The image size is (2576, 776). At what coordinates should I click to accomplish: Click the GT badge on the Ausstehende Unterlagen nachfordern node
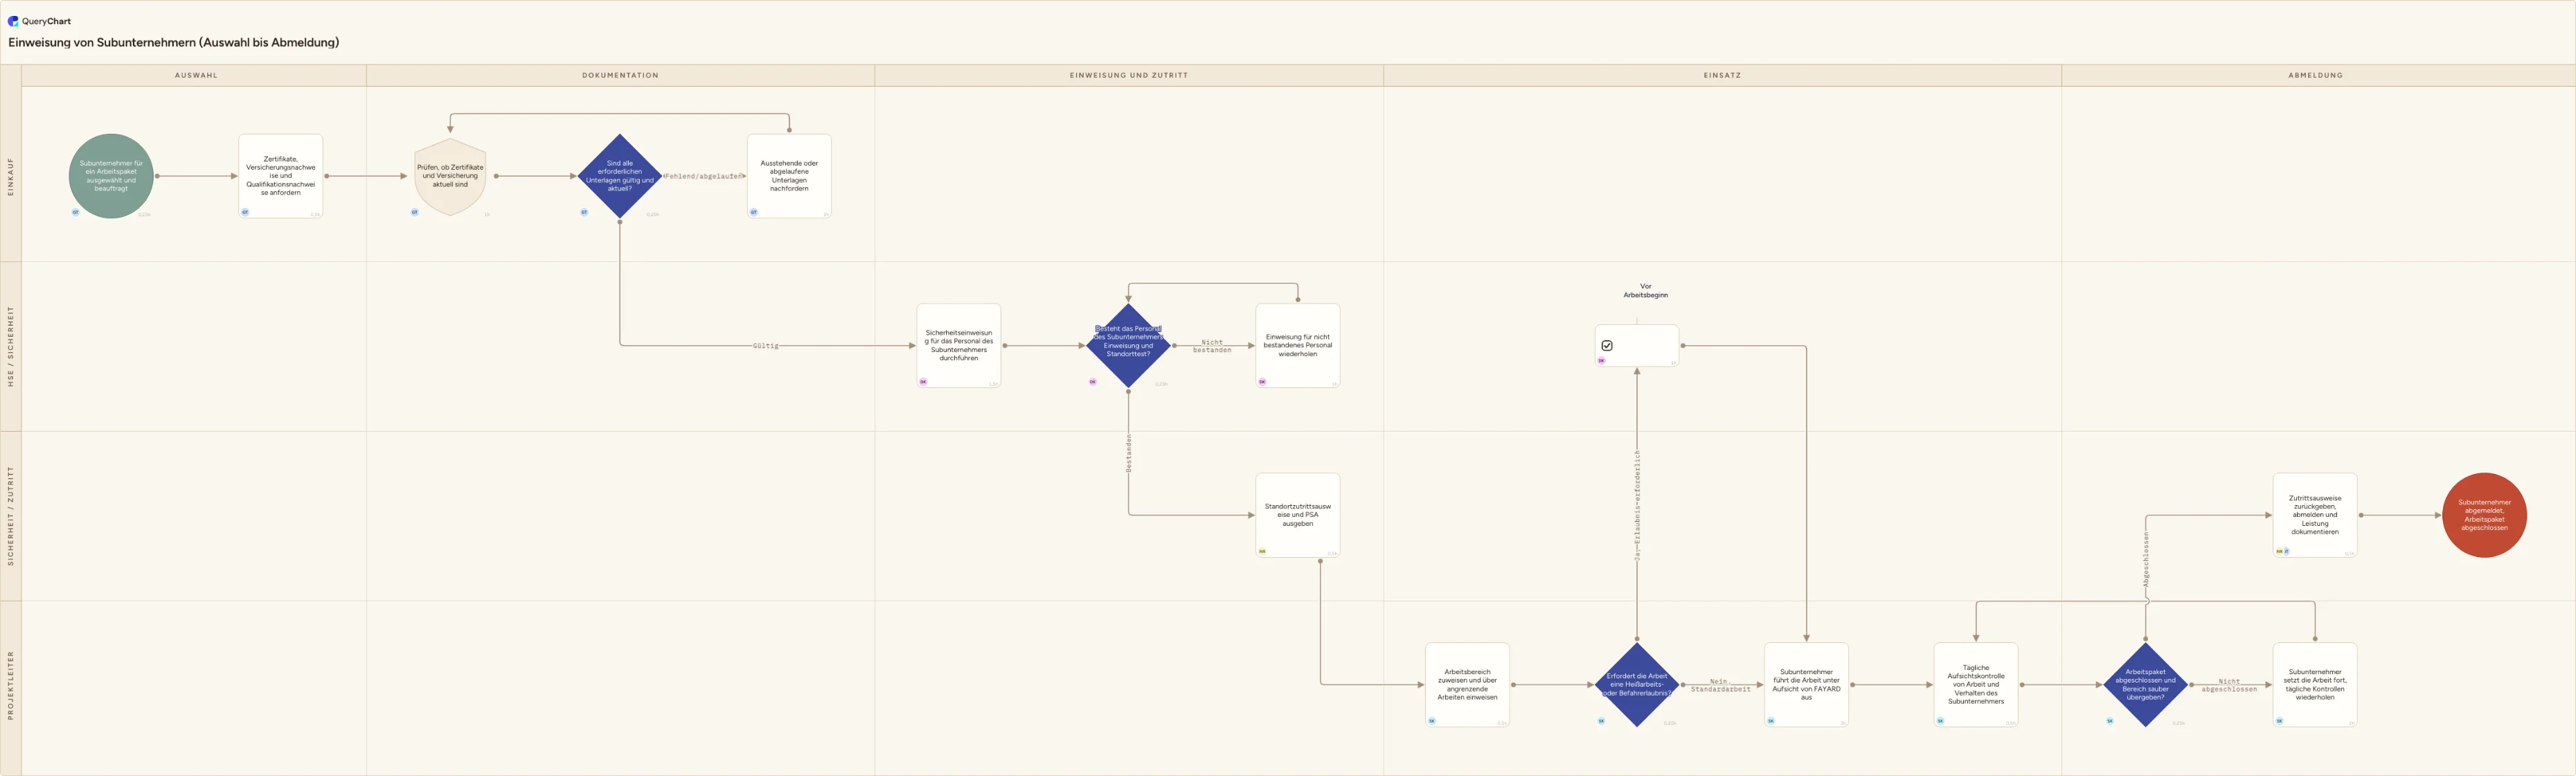point(753,212)
